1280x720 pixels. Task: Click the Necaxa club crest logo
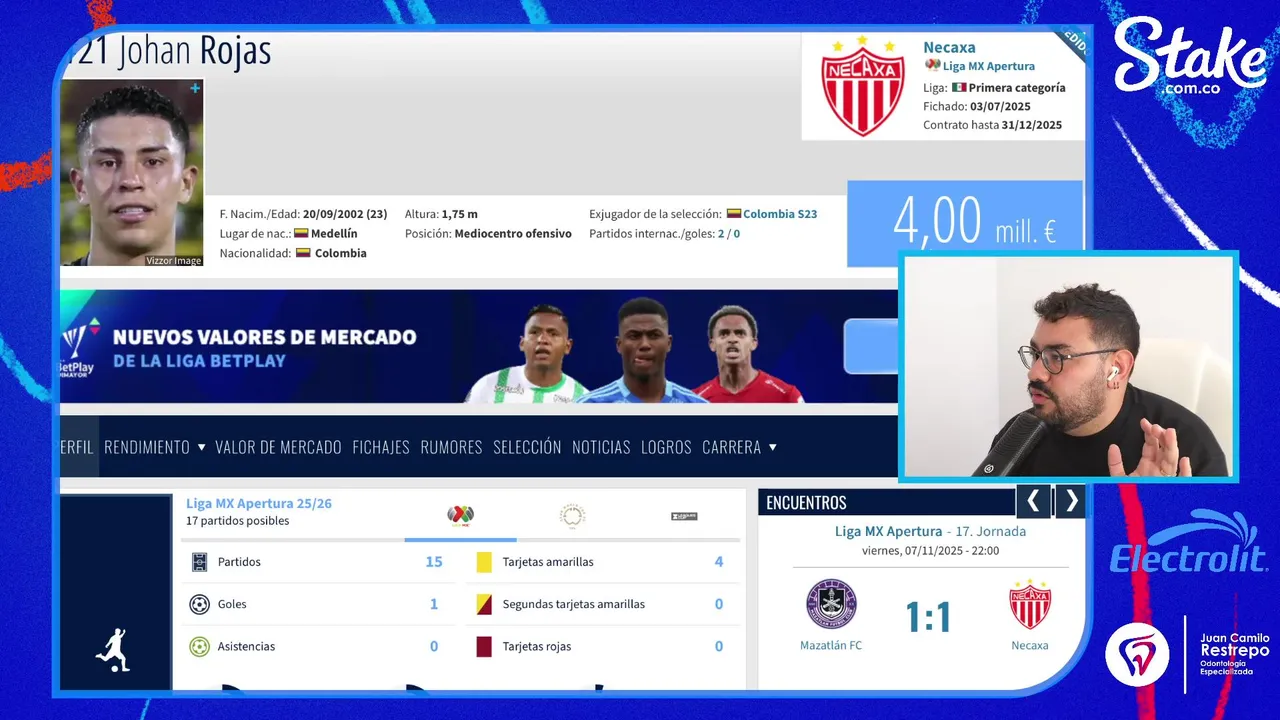coord(862,86)
